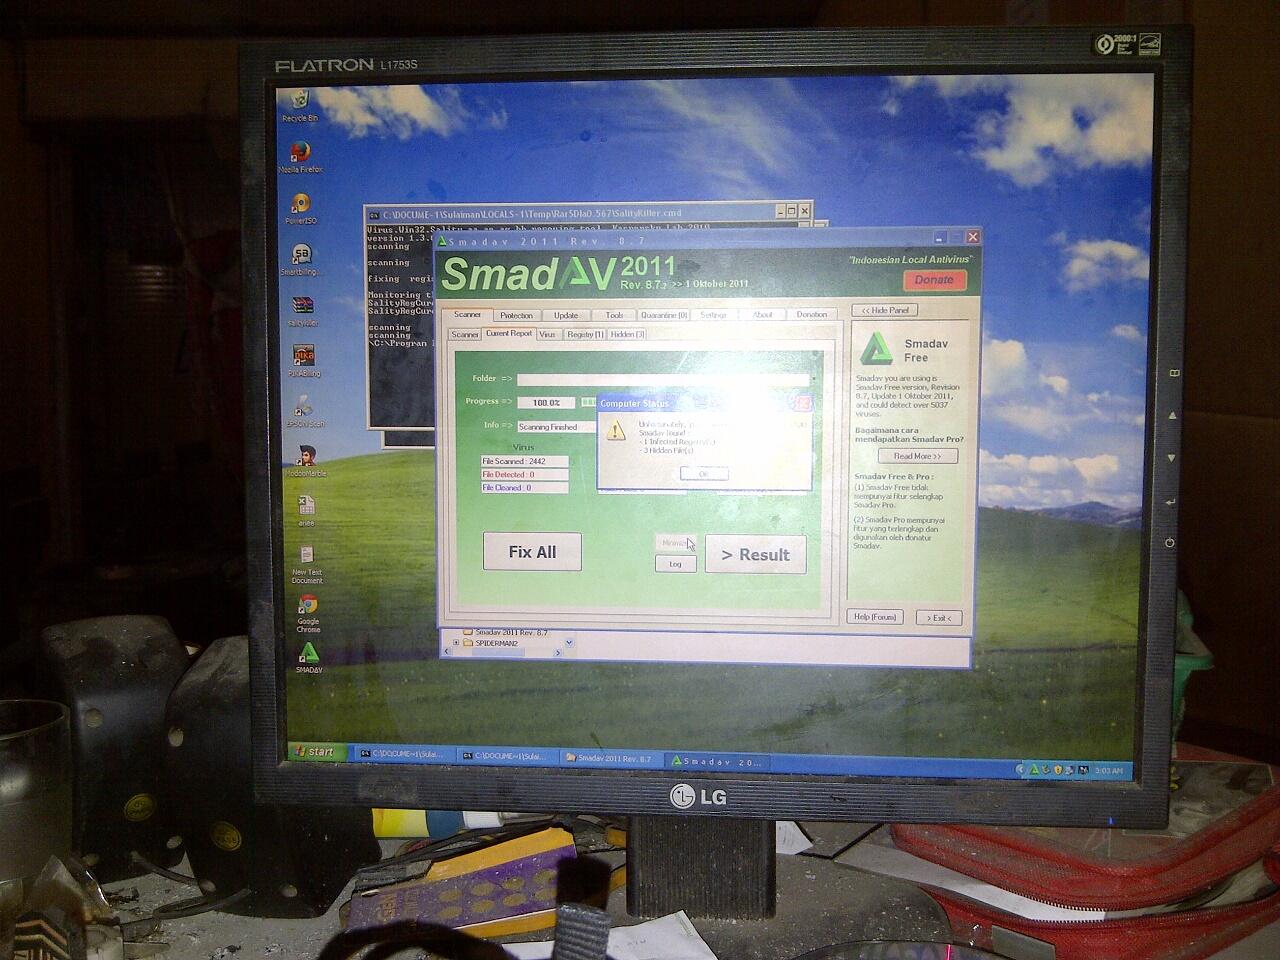This screenshot has width=1280, height=960.
Task: Click the folder tree scroll down arrow
Action: [569, 642]
